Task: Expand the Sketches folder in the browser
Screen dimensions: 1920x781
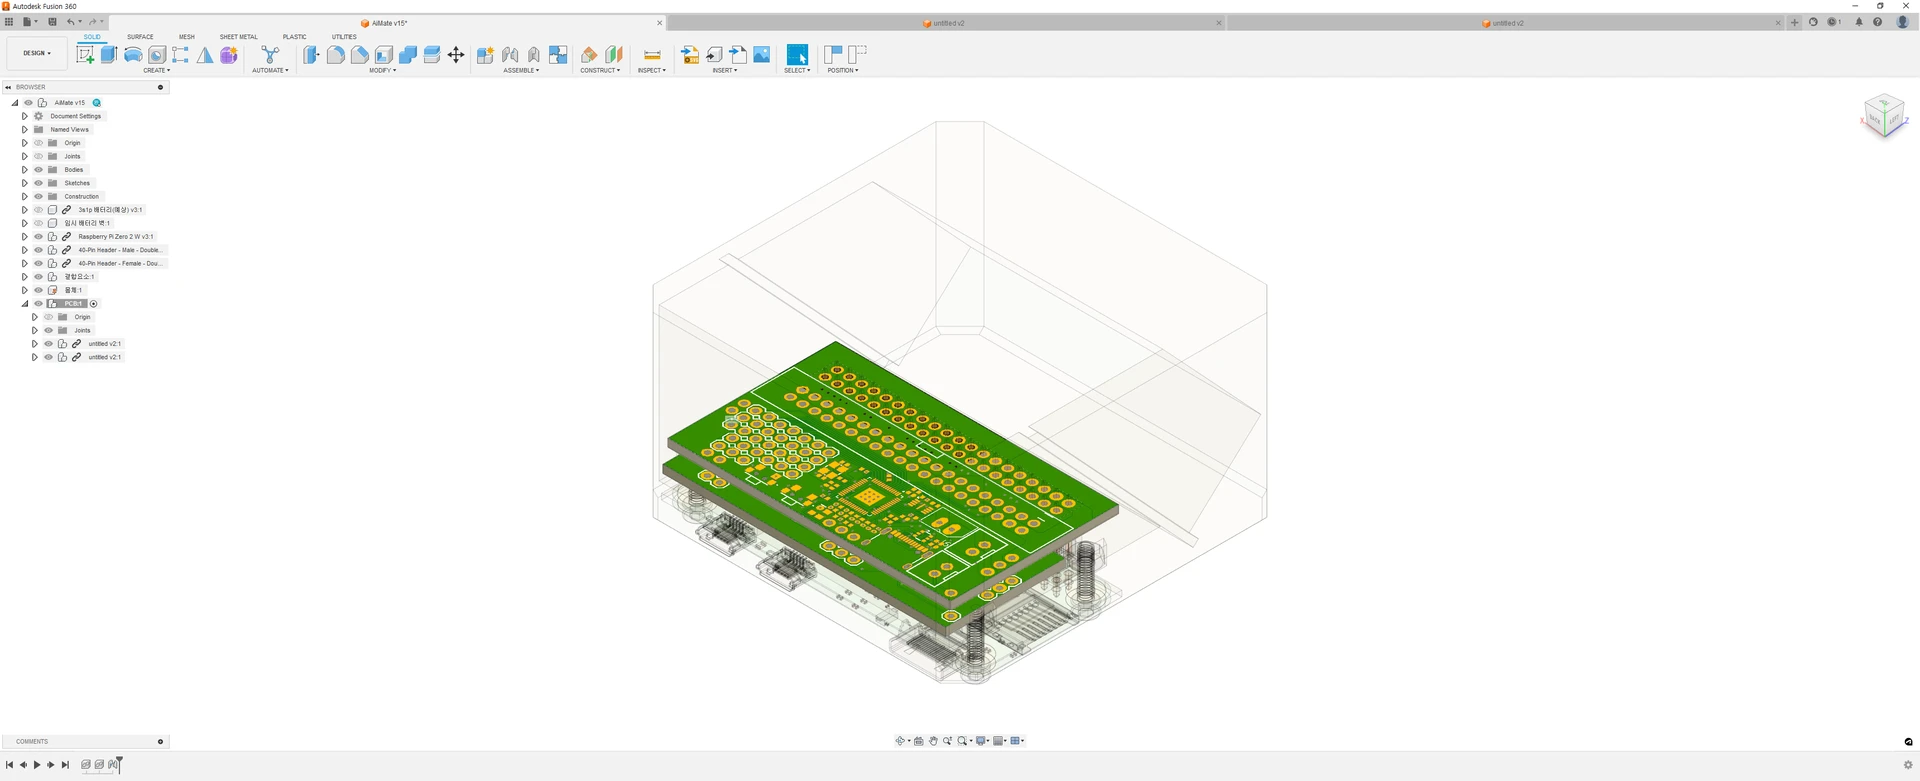Action: 25,183
